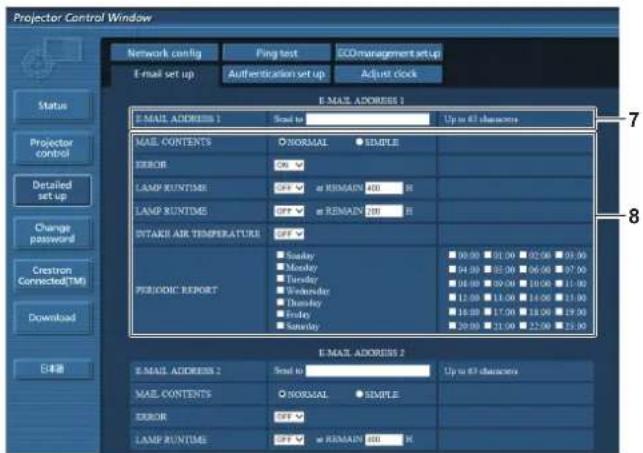Open the Network config tab
The image size is (643, 453).
coord(164,53)
